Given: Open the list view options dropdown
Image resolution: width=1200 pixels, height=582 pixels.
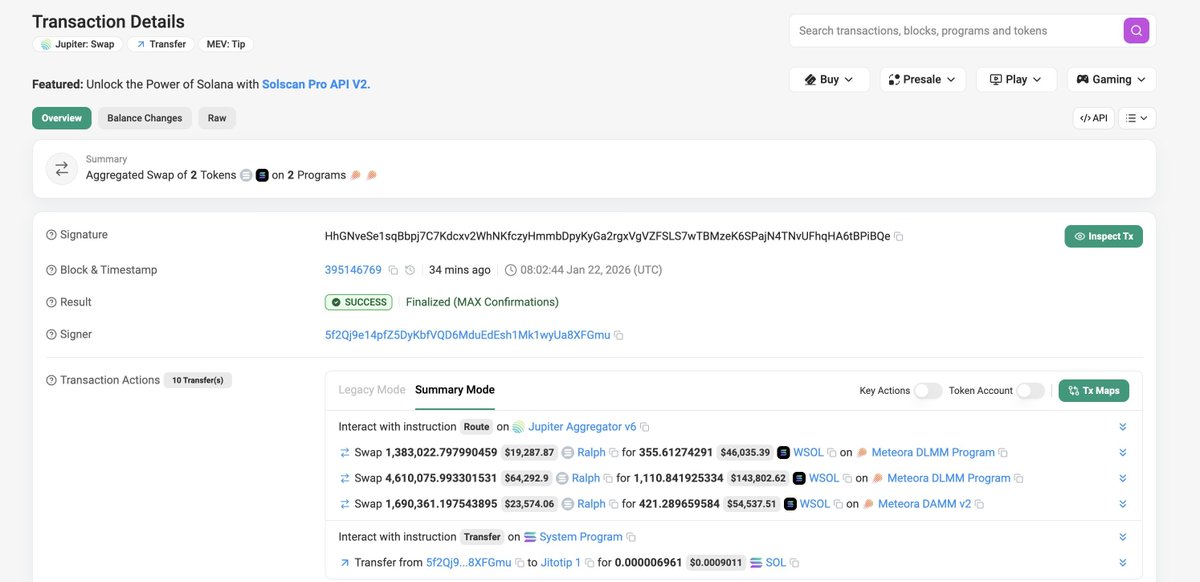Looking at the screenshot, I should (x=1137, y=118).
